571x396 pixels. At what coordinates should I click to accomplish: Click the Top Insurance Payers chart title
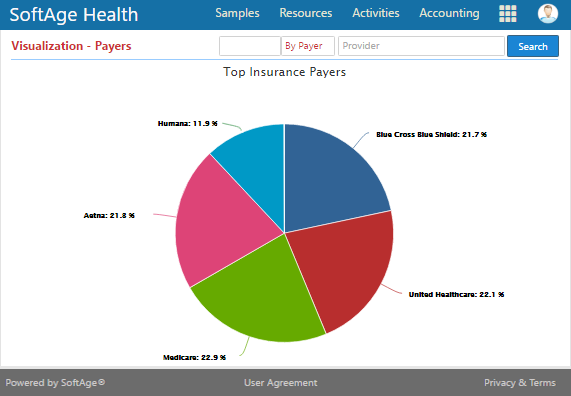pos(284,72)
